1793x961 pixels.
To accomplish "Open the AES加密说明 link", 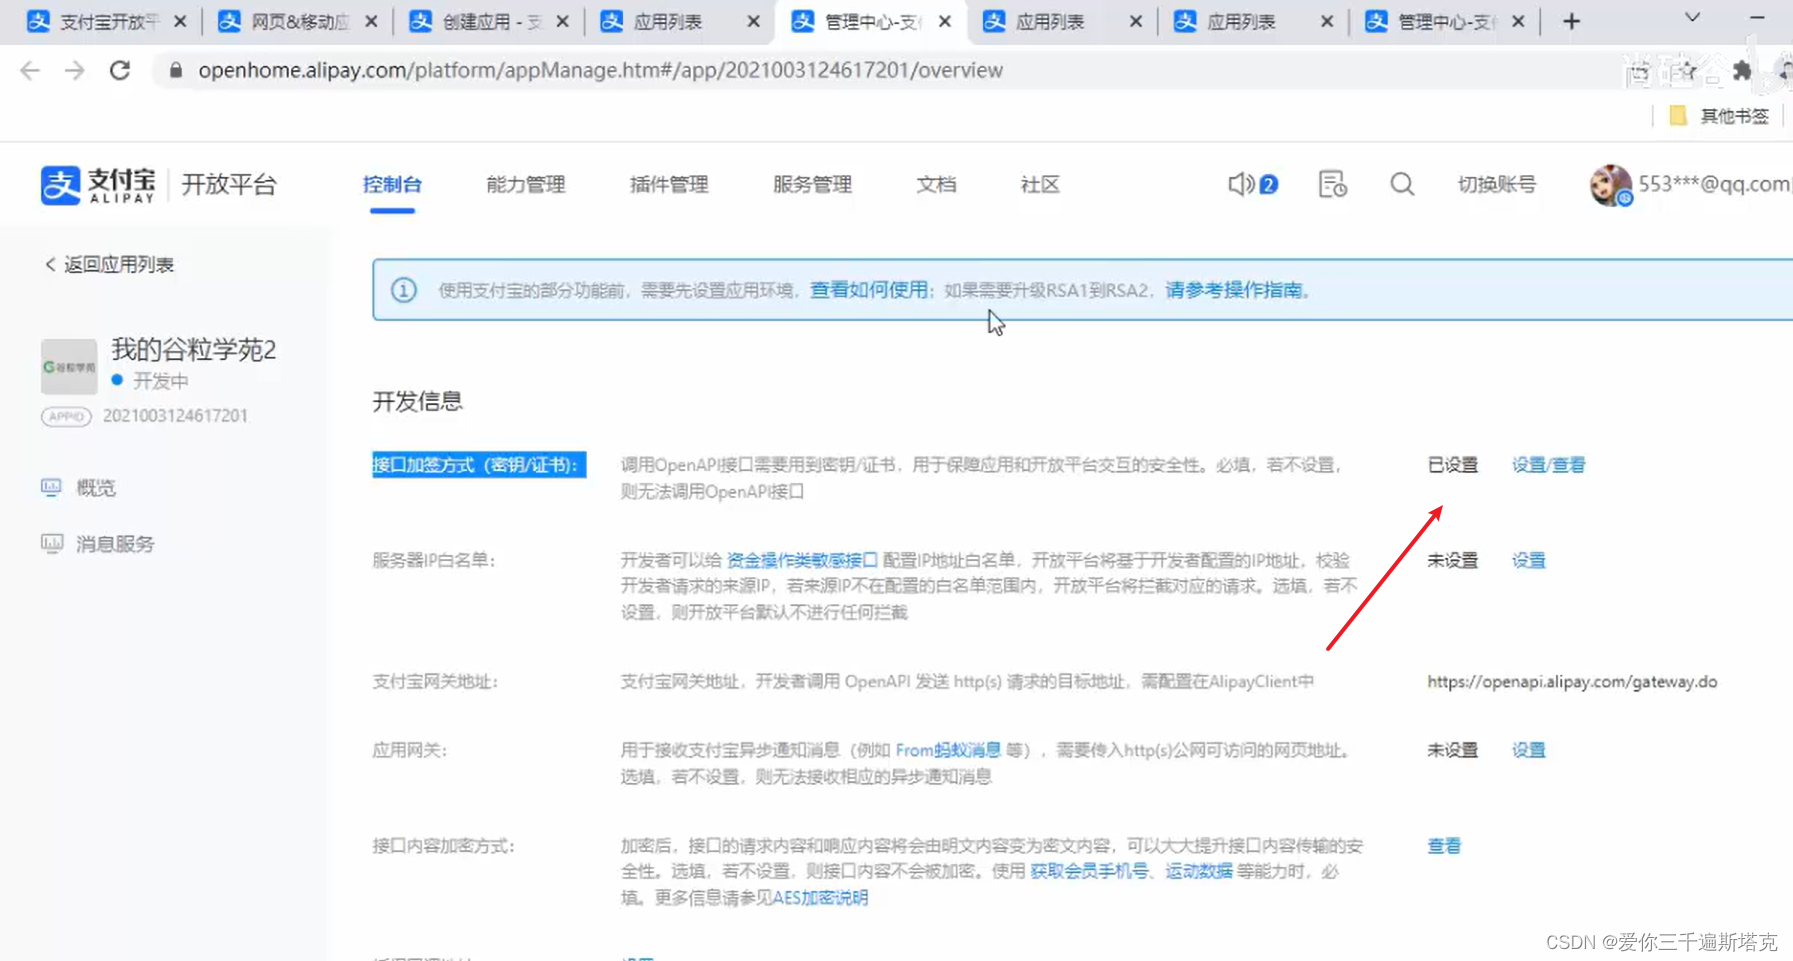I will point(820,898).
